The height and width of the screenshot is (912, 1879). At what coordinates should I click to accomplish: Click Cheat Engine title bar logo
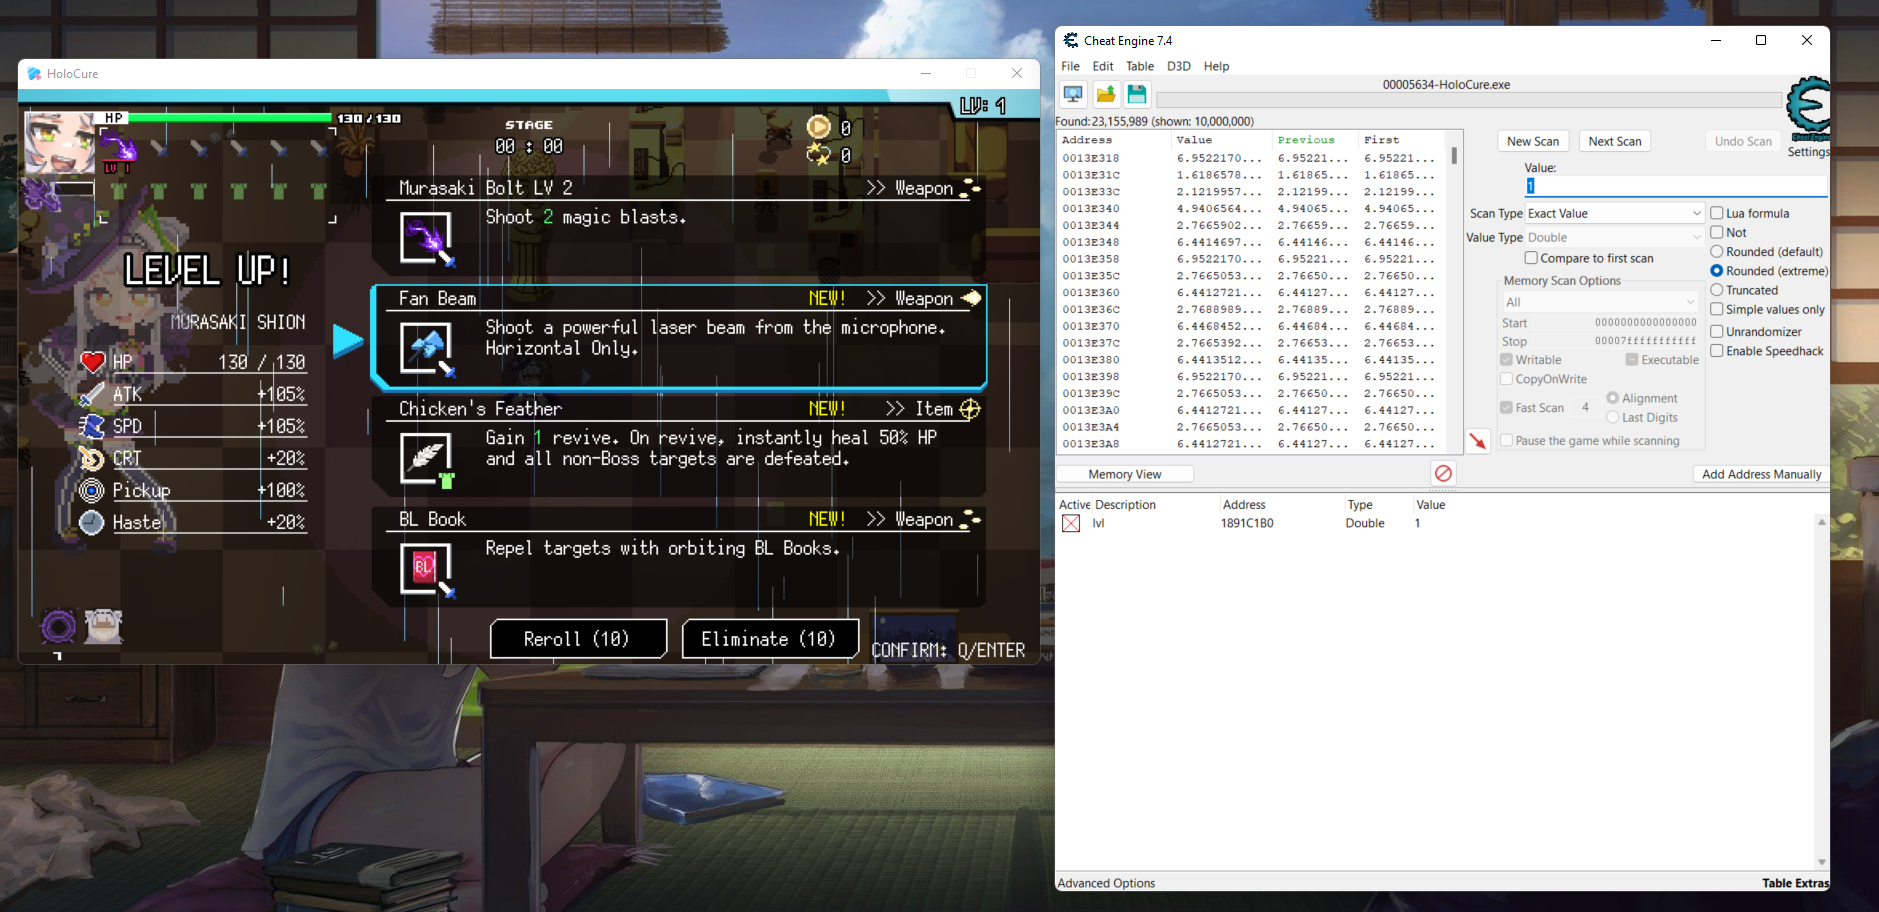(1071, 40)
